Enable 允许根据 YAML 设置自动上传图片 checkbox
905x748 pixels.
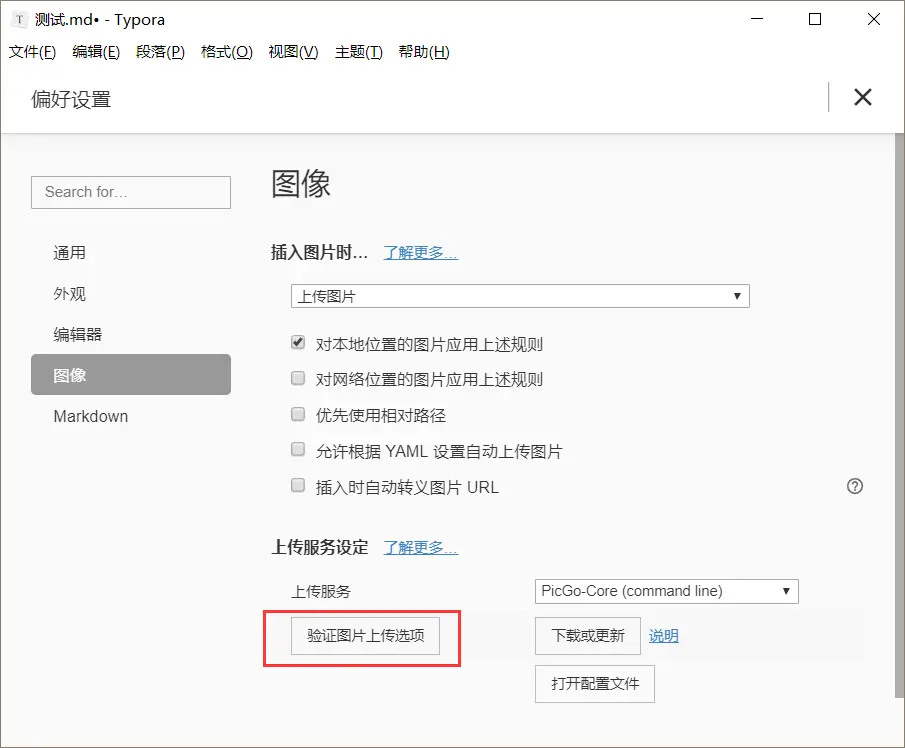[298, 450]
